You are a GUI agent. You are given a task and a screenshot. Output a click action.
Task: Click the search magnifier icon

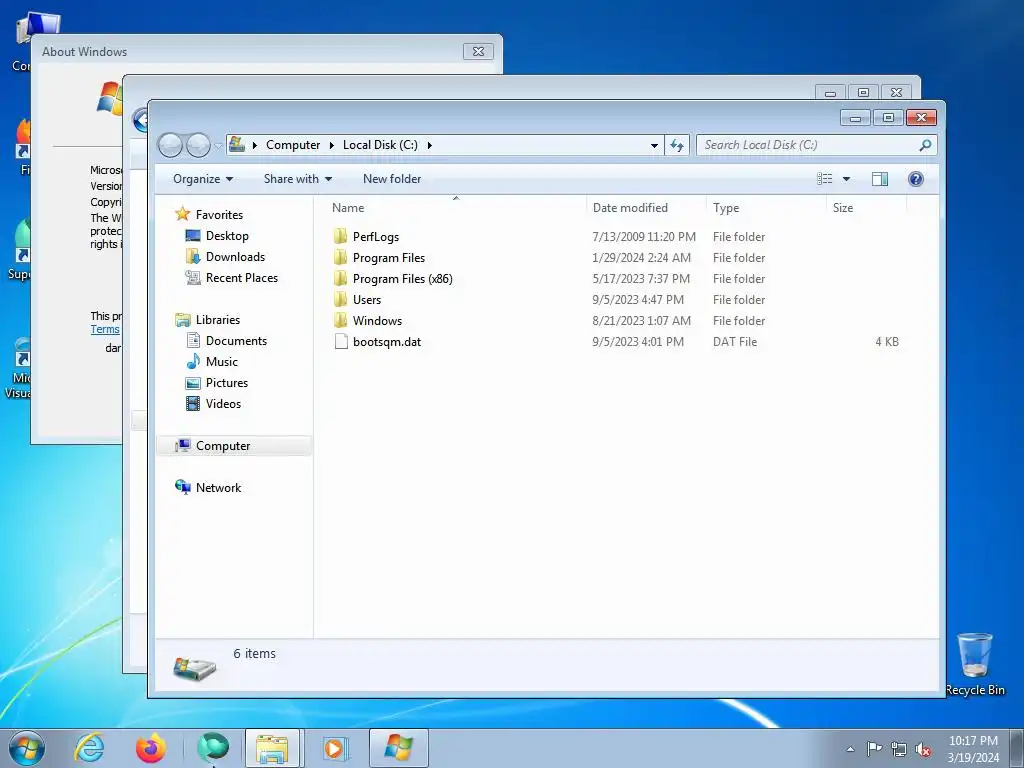(x=925, y=145)
